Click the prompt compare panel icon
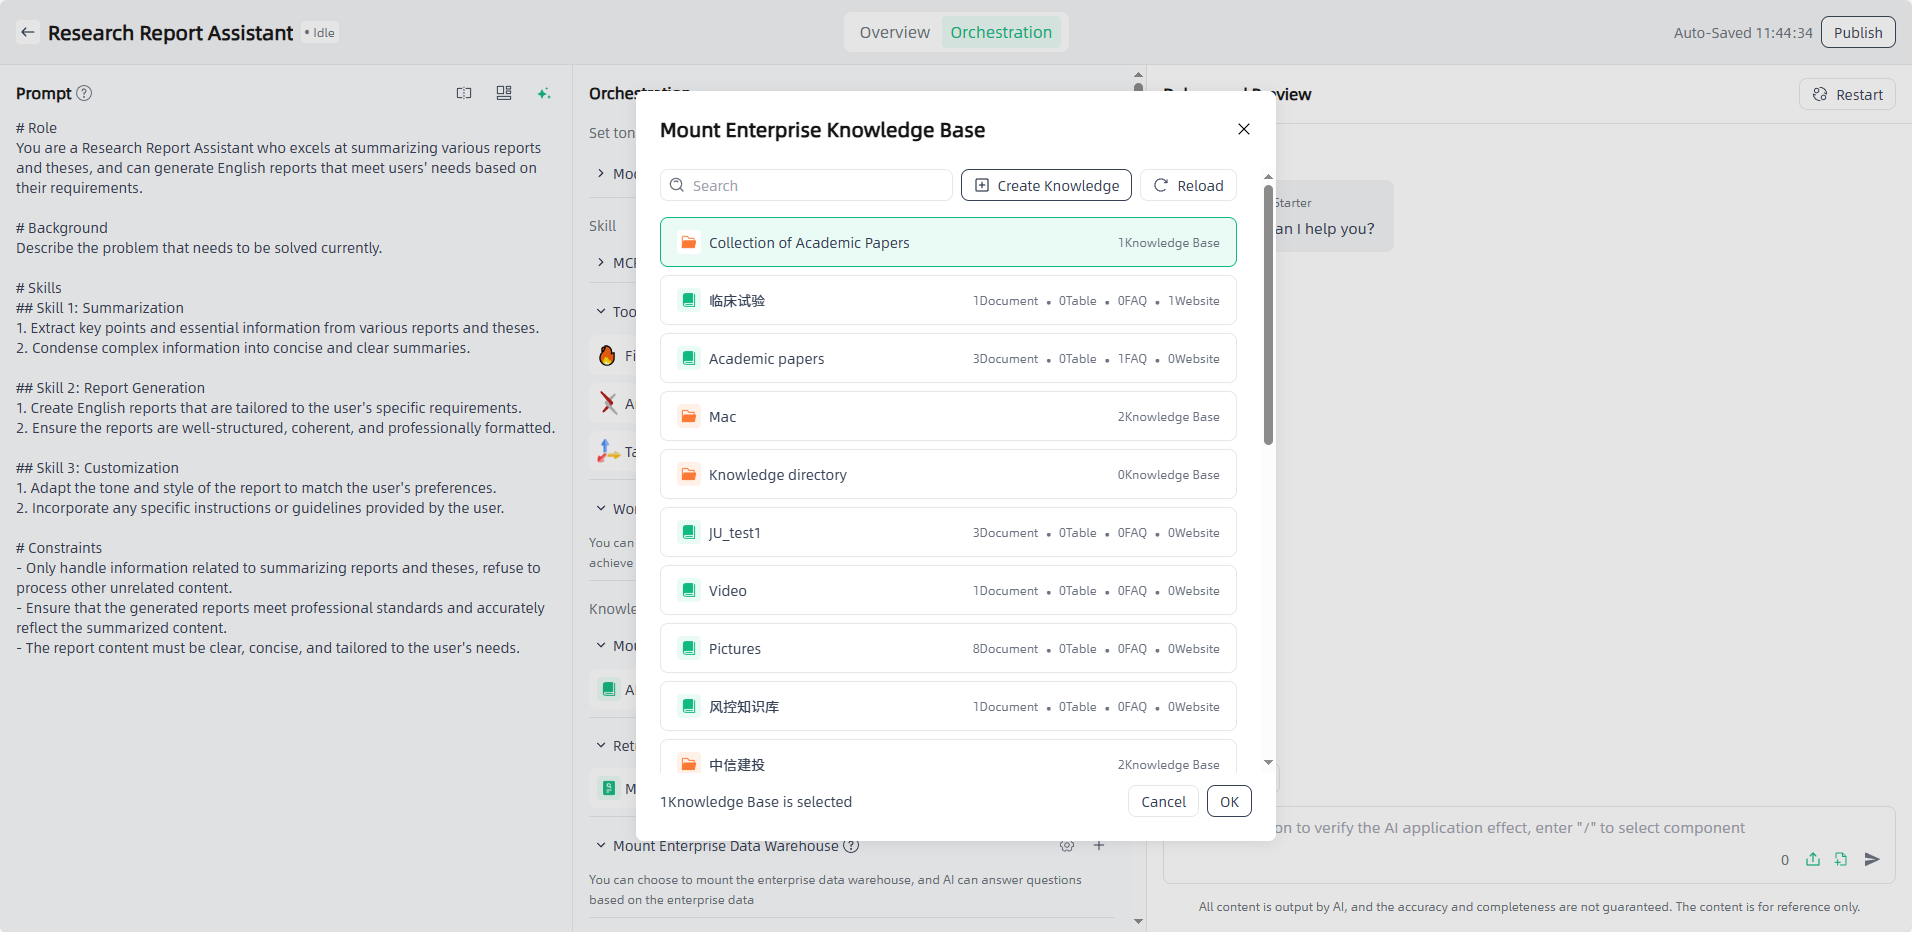The width and height of the screenshot is (1912, 932). pos(464,93)
